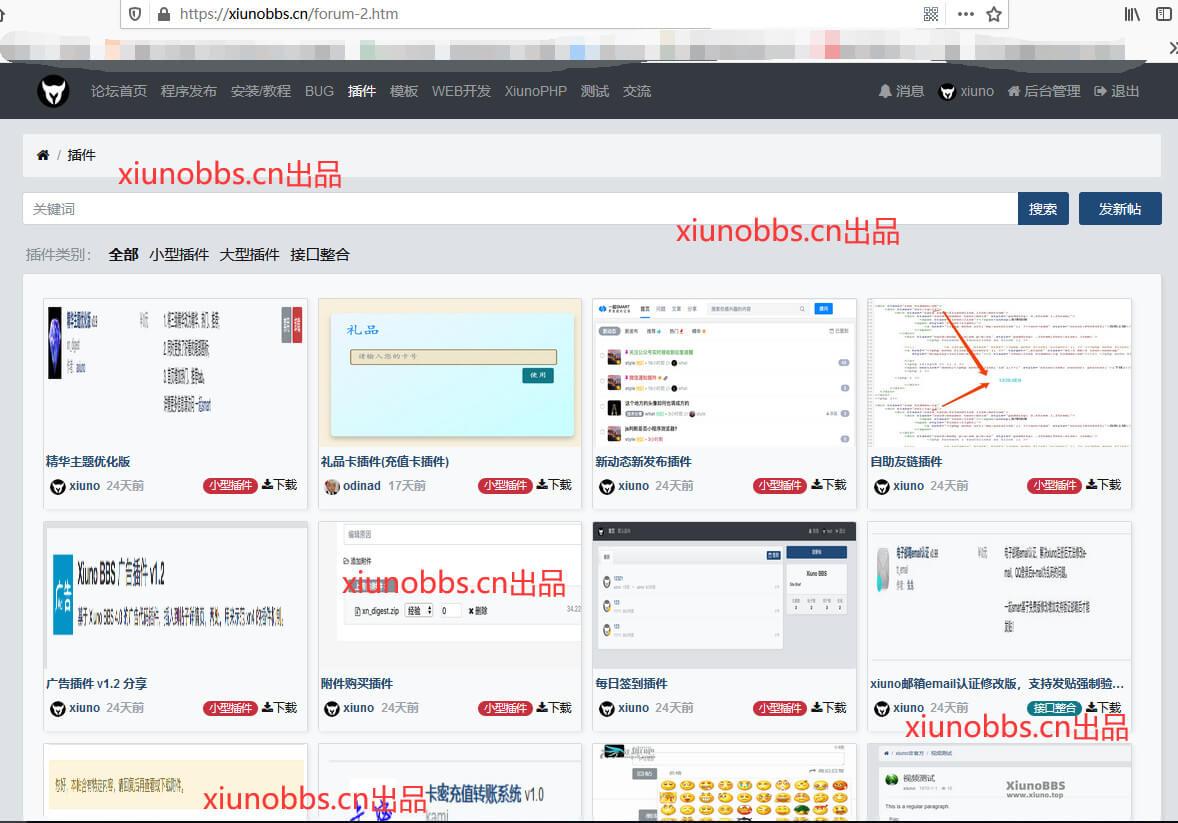Open 新动态新发布插件 thread title
This screenshot has height=823, width=1178.
point(644,461)
